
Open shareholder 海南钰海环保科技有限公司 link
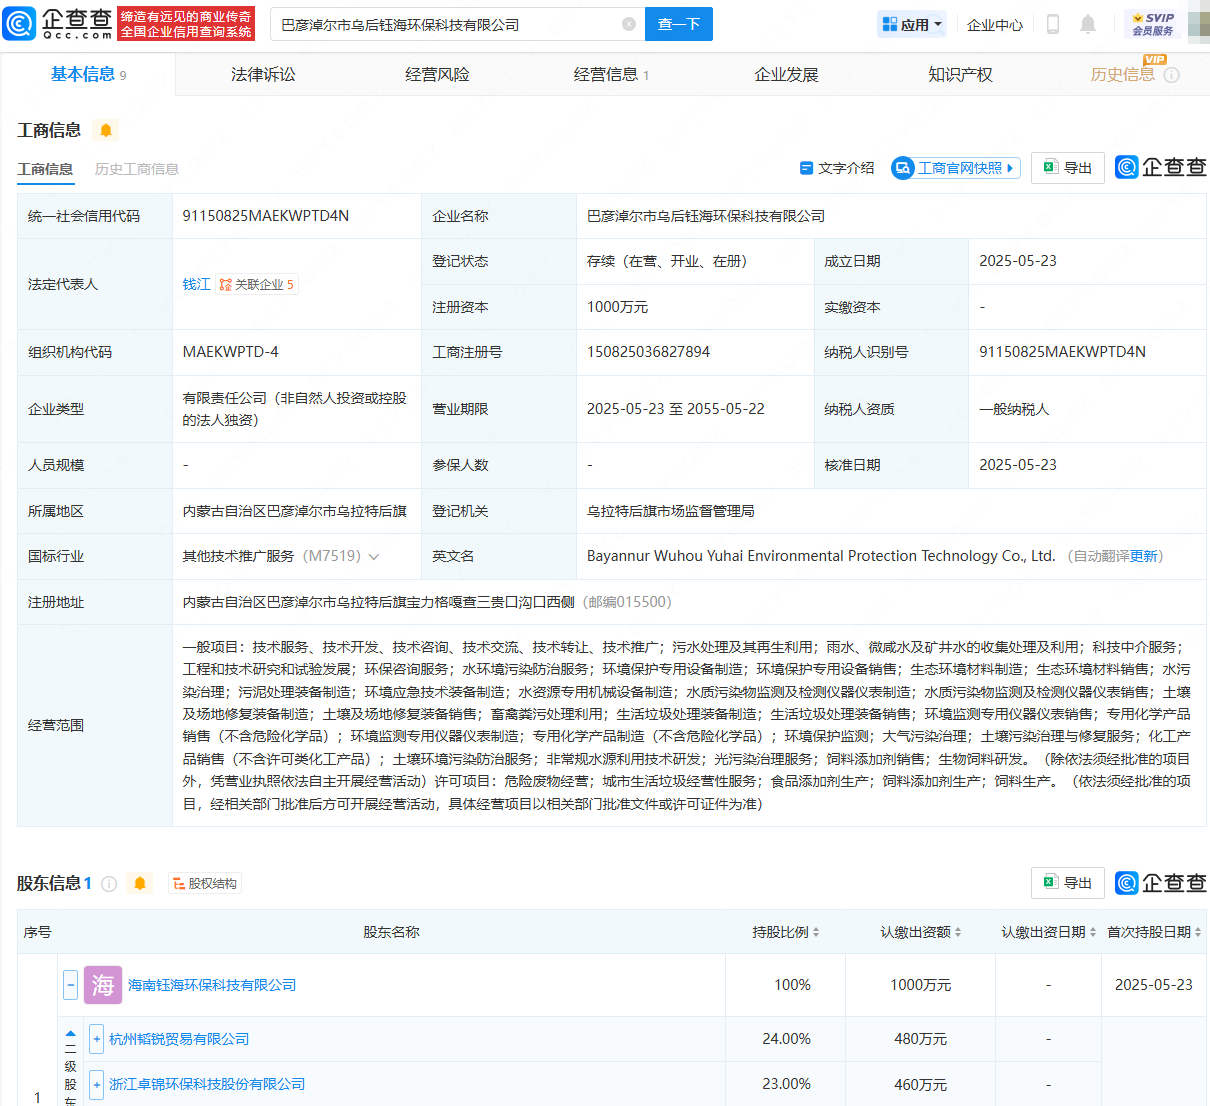coord(212,985)
